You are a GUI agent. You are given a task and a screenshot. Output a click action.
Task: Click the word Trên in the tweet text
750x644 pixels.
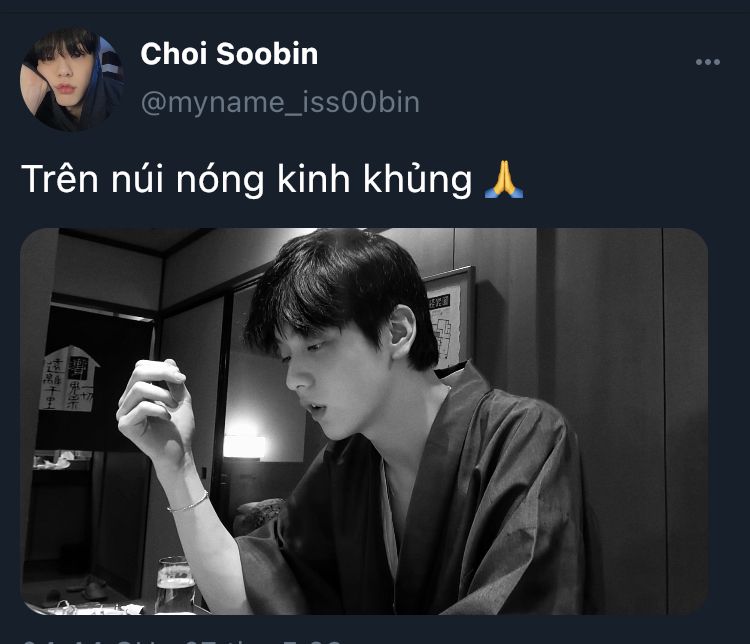pos(60,179)
